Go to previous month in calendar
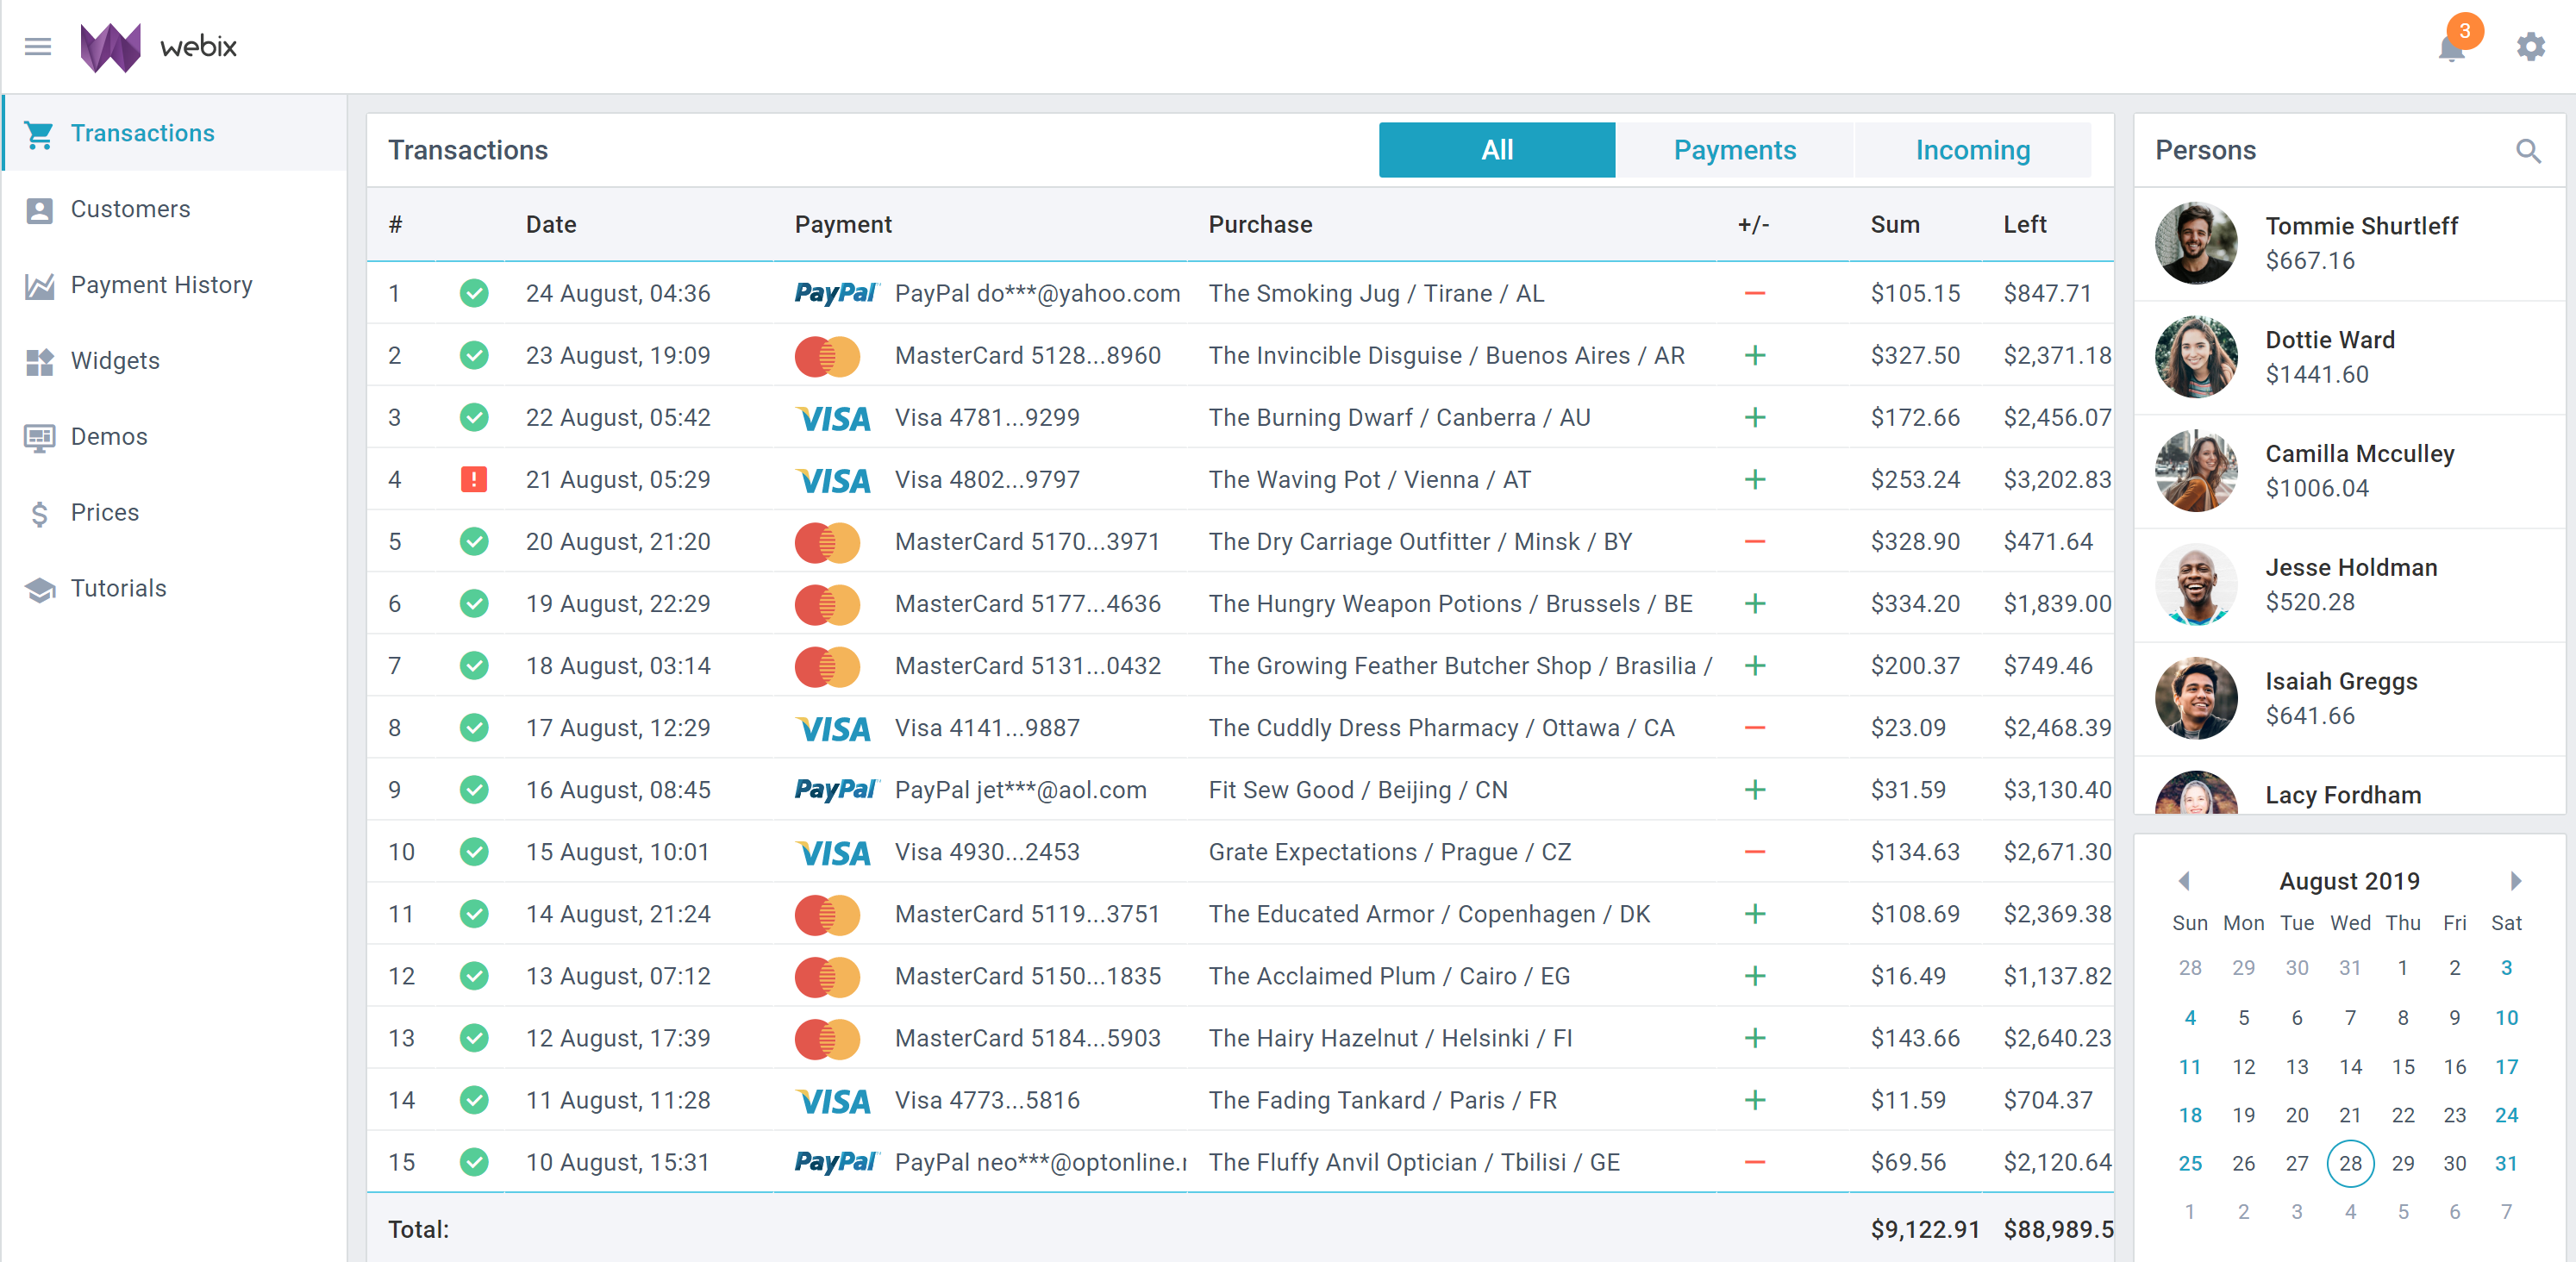The height and width of the screenshot is (1262, 2576). pos(2184,881)
